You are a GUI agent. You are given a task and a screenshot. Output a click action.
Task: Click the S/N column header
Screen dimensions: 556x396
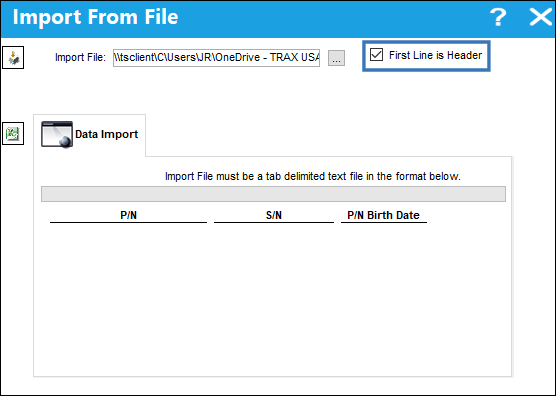tap(274, 216)
